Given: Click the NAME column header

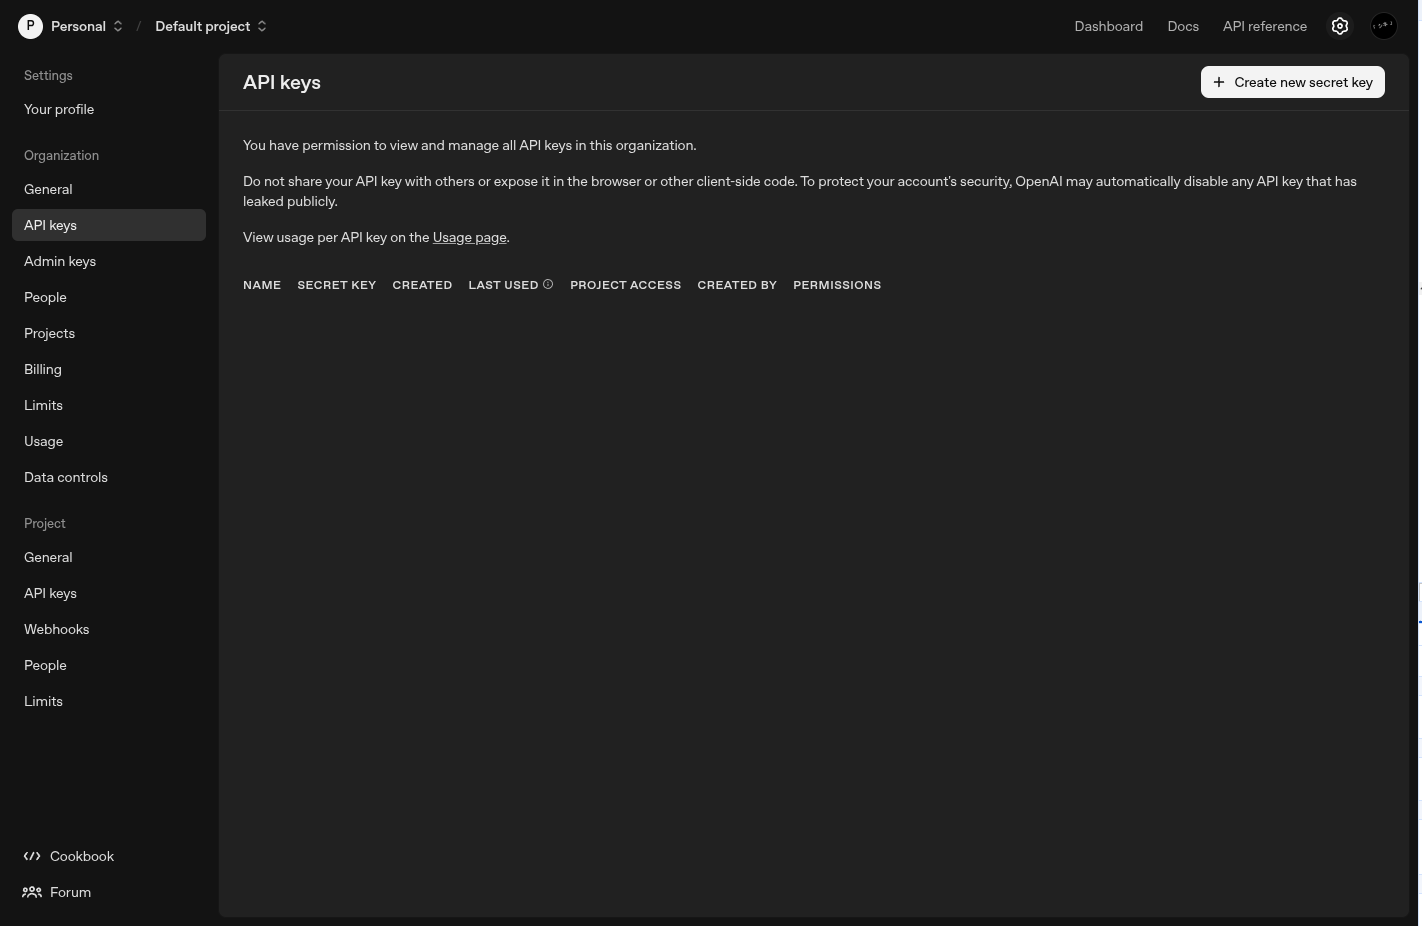Looking at the screenshot, I should [262, 285].
